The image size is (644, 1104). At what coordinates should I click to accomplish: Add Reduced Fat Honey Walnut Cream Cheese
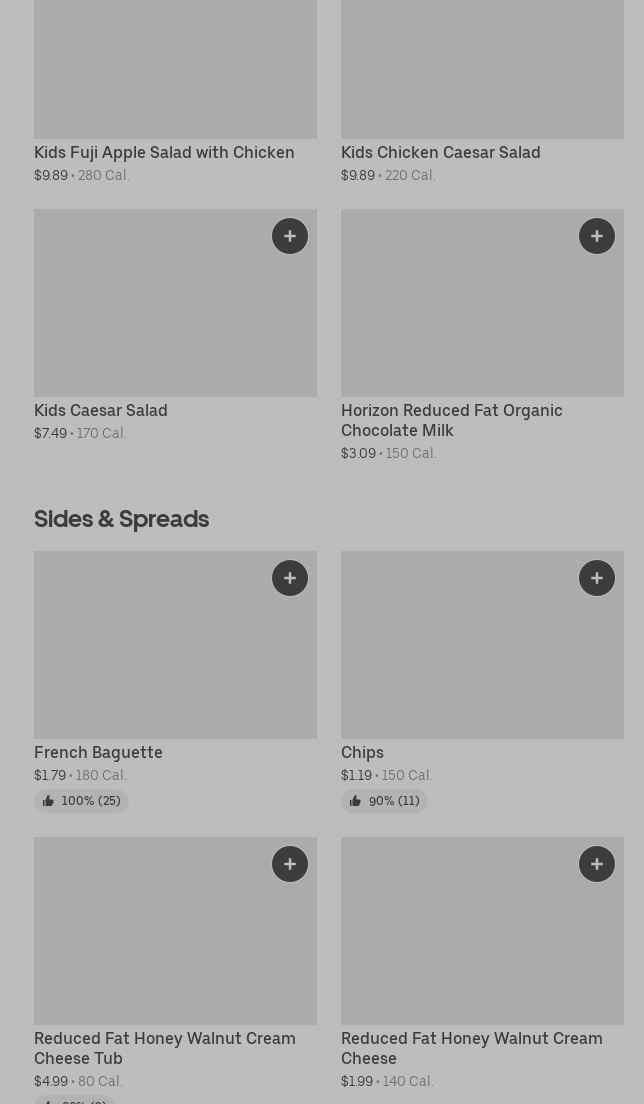pyautogui.click(x=597, y=864)
